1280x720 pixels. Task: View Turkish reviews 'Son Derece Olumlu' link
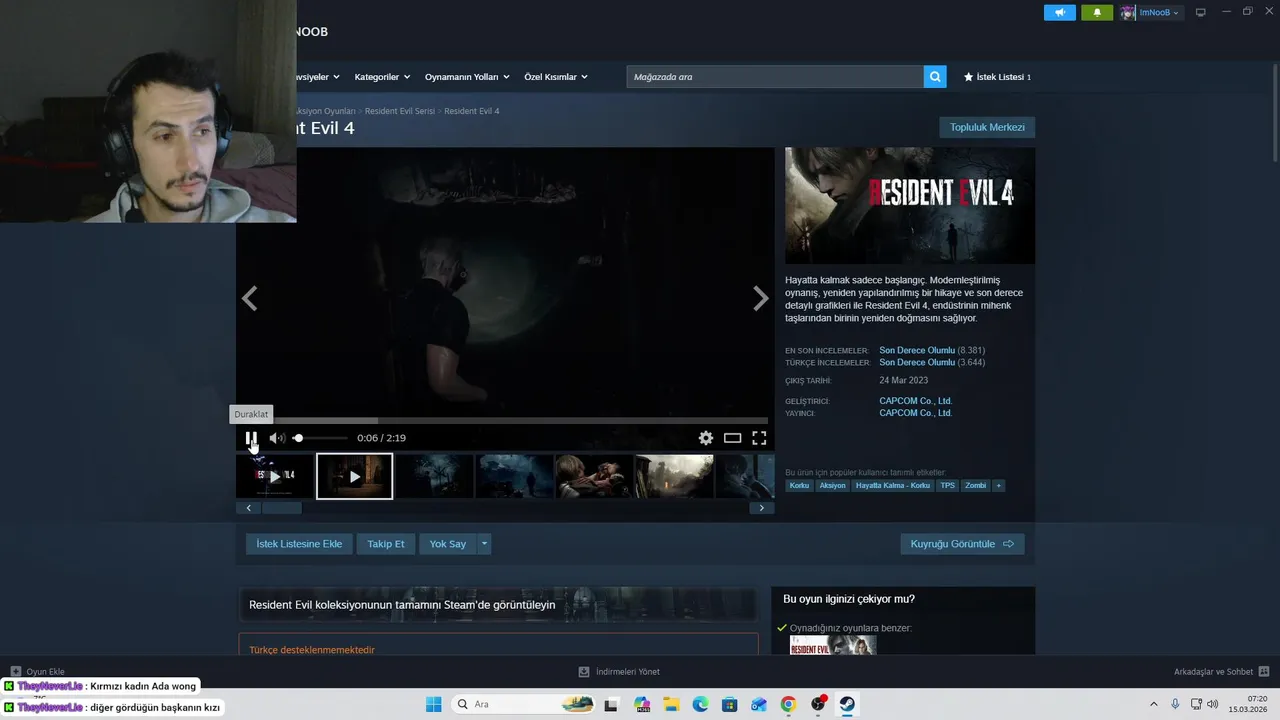click(917, 362)
